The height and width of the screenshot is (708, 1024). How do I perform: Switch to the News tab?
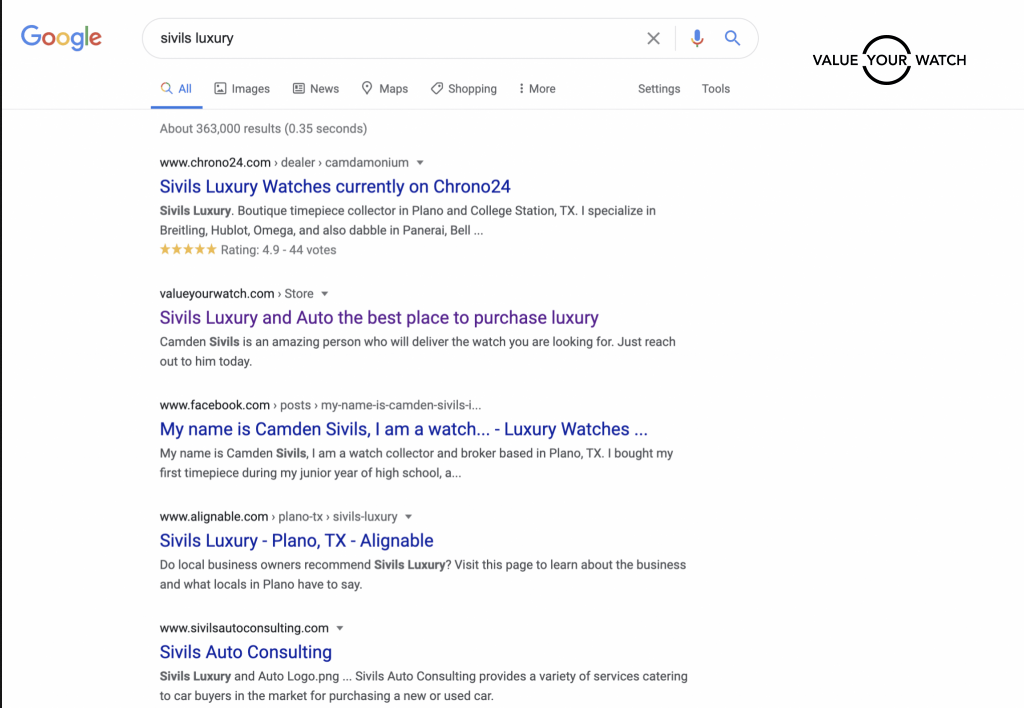[x=315, y=89]
